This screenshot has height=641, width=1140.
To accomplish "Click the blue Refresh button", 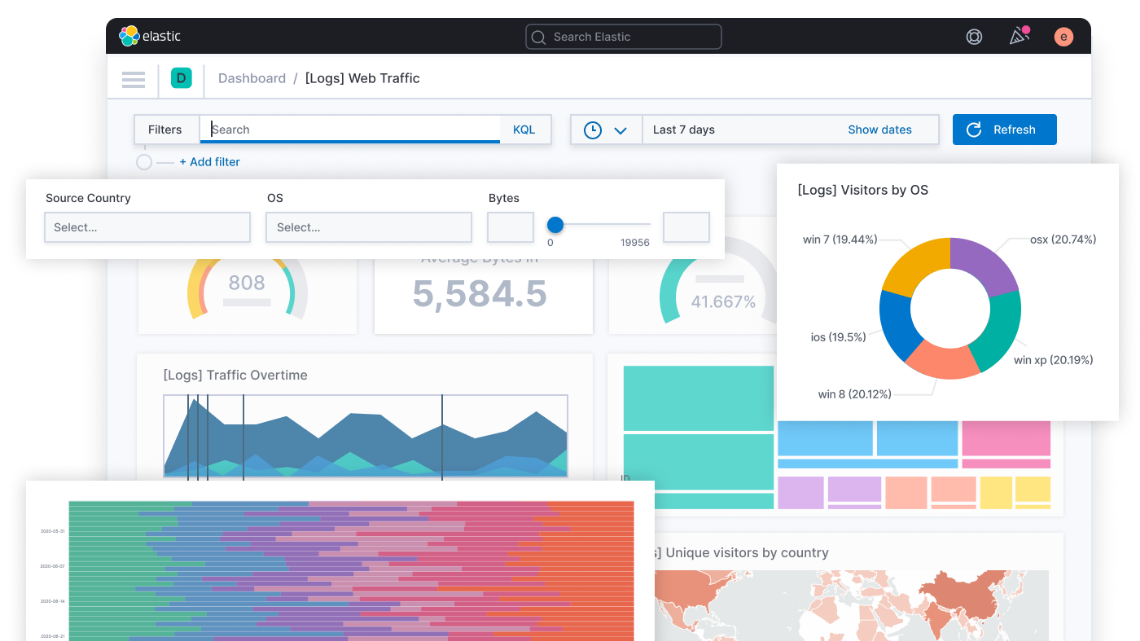I will tap(1004, 129).
